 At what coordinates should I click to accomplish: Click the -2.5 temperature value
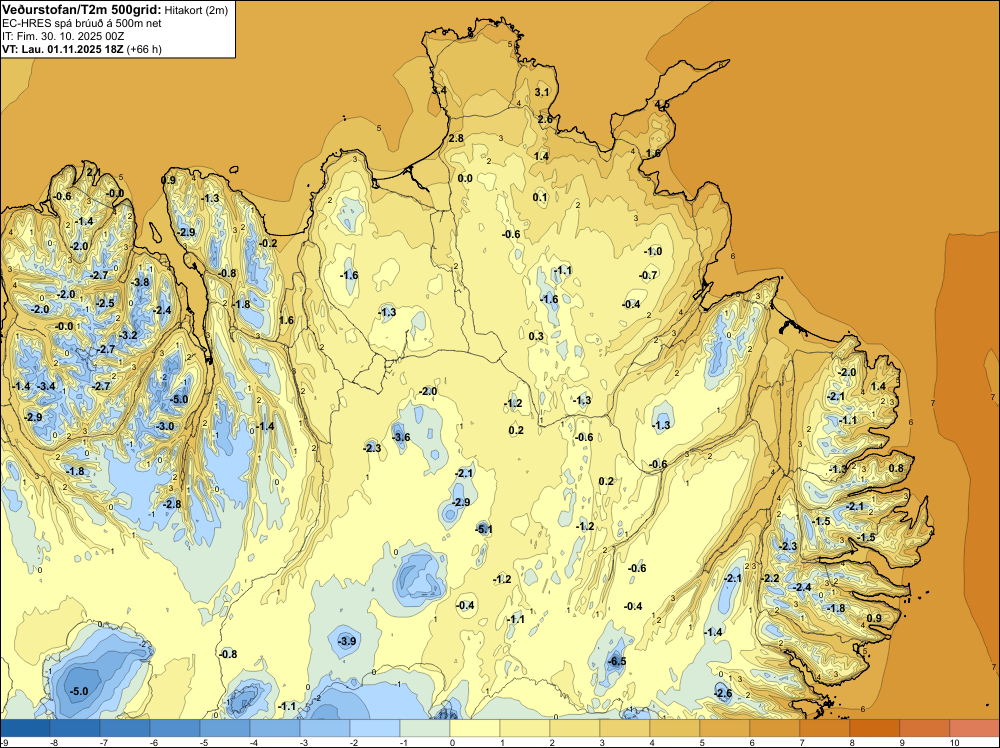pos(105,303)
